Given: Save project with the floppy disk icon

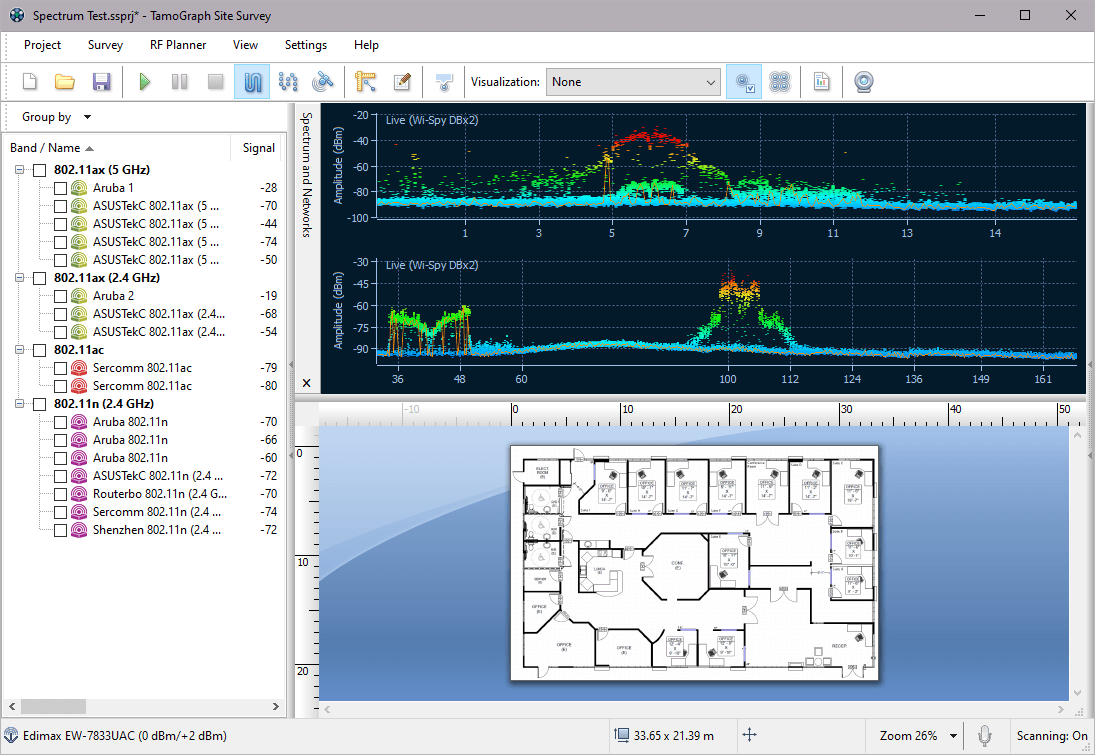Looking at the screenshot, I should (101, 82).
